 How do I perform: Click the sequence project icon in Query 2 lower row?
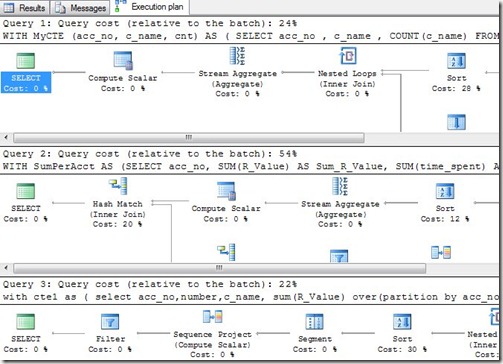click(441, 252)
